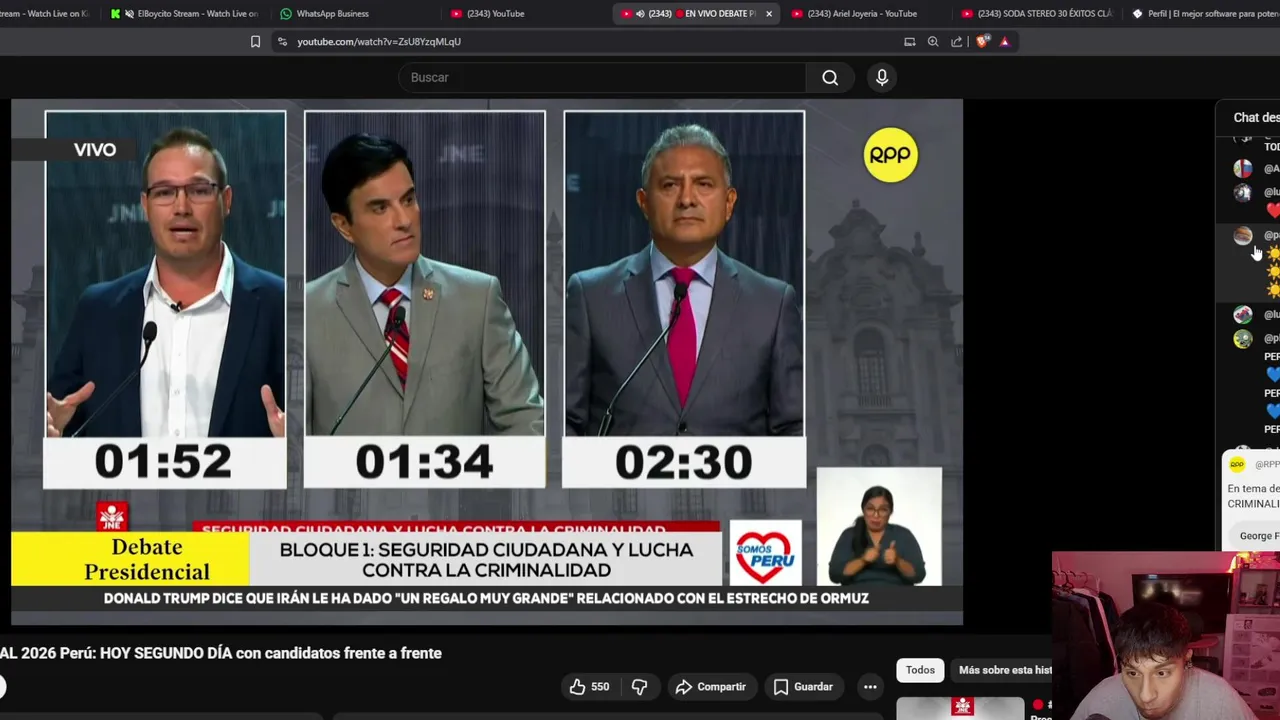
Task: Click muted speaker icon on ElBoycito tab
Action: [129, 14]
